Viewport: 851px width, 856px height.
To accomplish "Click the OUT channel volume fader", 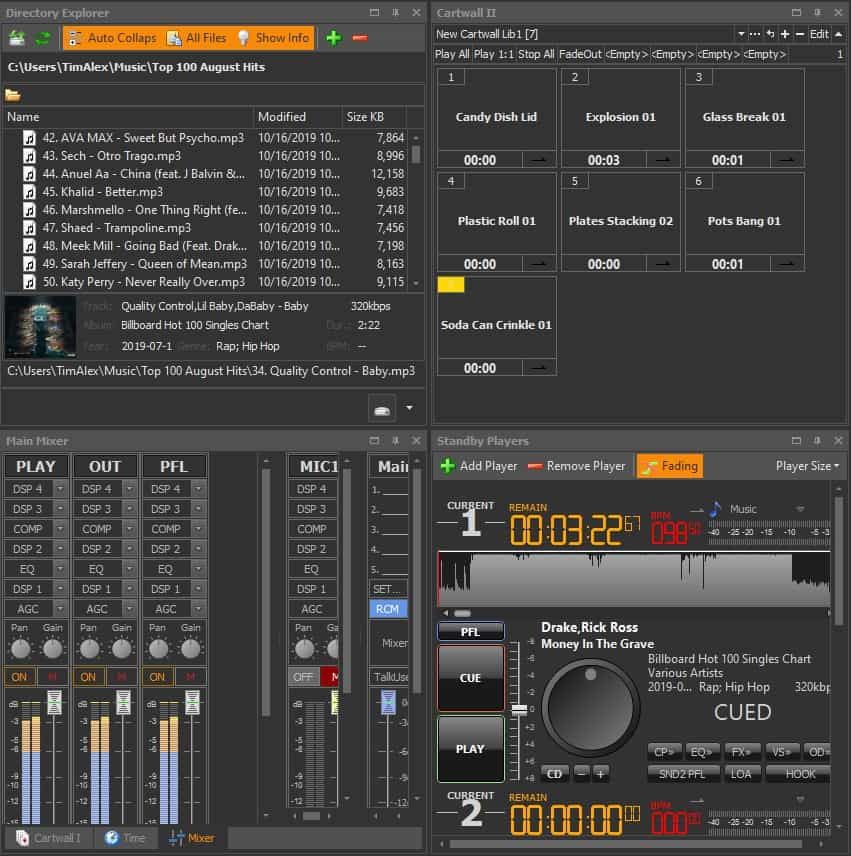I will coord(123,703).
